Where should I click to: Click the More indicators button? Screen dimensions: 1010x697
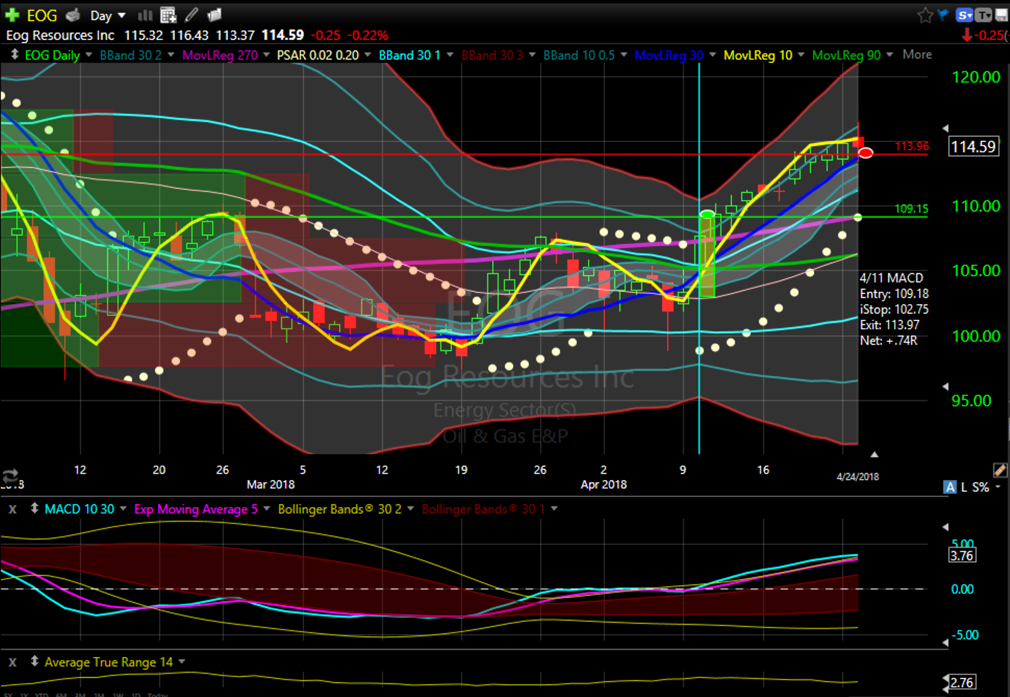(917, 55)
